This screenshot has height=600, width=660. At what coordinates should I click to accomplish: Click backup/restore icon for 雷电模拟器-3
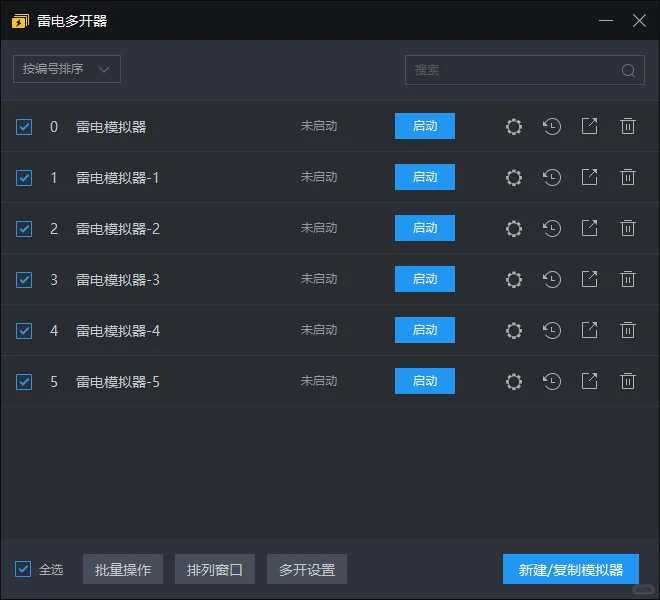pos(551,280)
